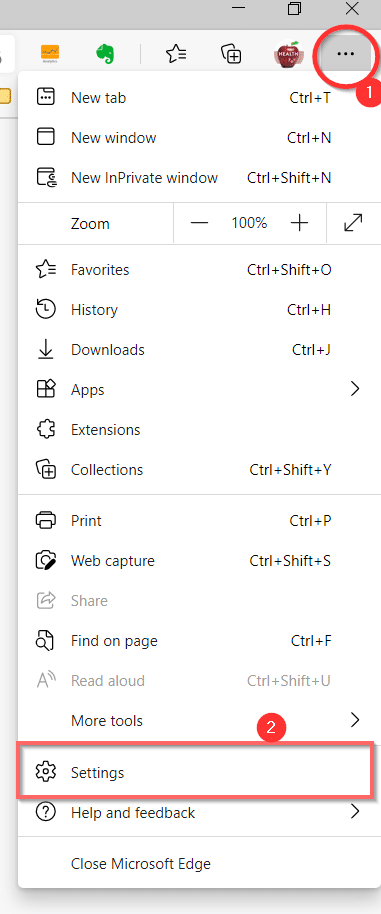Enter full screen with the diagonal arrows icon
381x914 pixels.
tap(353, 223)
